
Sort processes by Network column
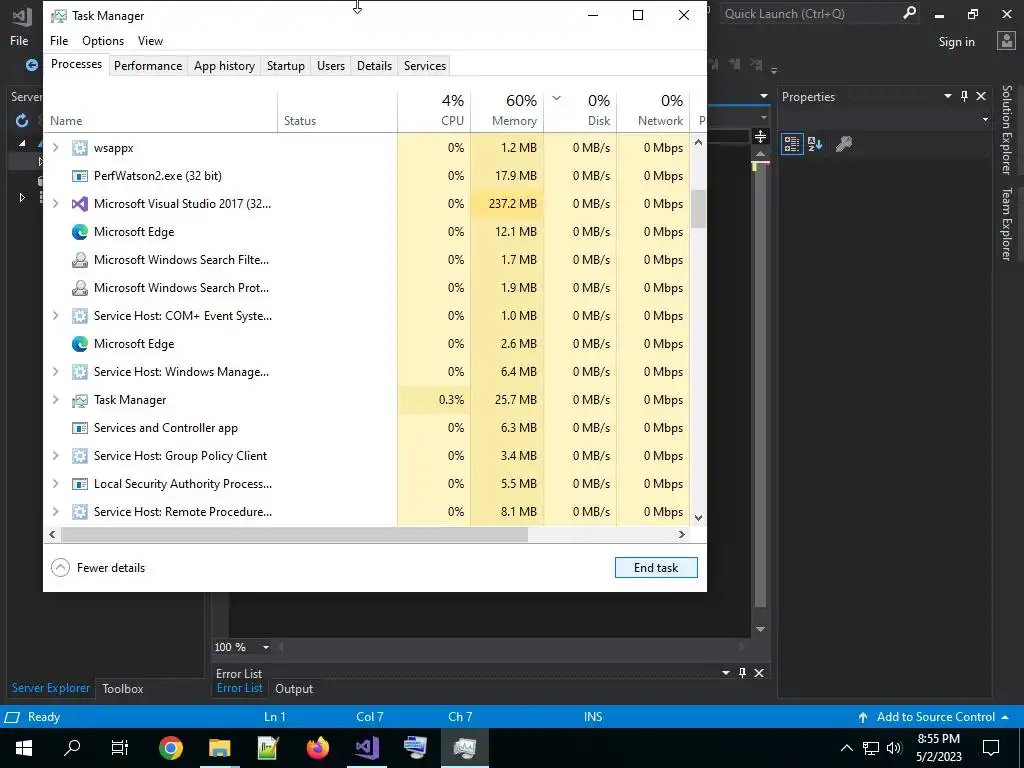pyautogui.click(x=653, y=110)
